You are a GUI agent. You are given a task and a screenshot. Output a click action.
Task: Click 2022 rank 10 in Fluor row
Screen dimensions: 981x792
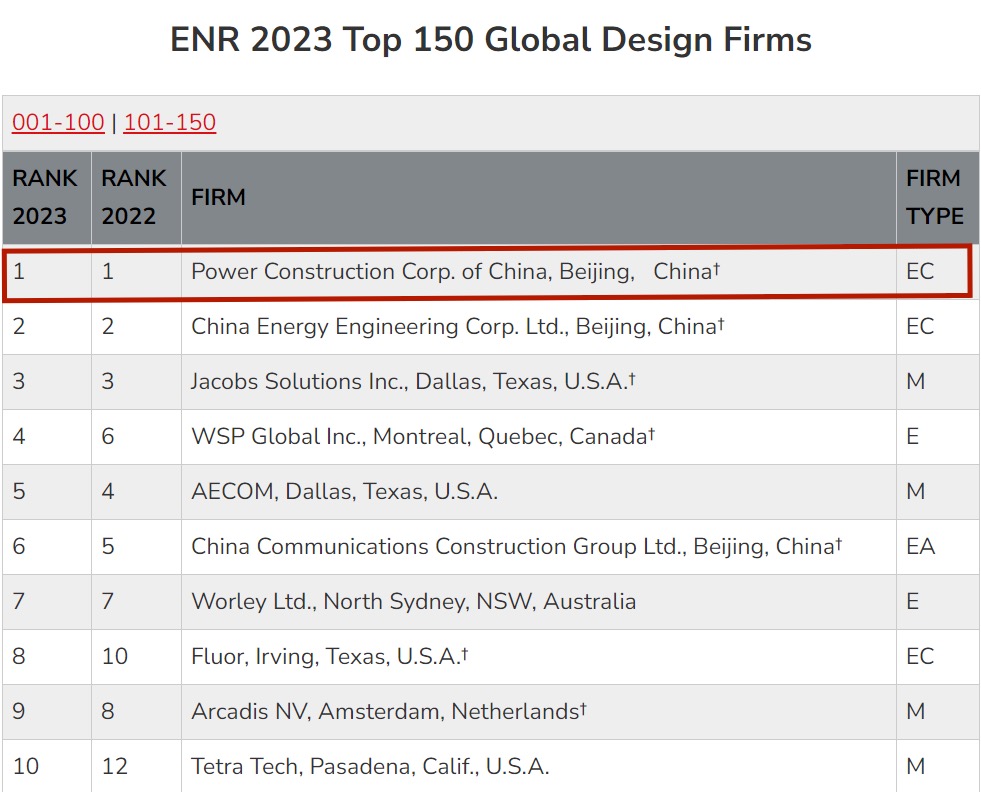pos(114,656)
